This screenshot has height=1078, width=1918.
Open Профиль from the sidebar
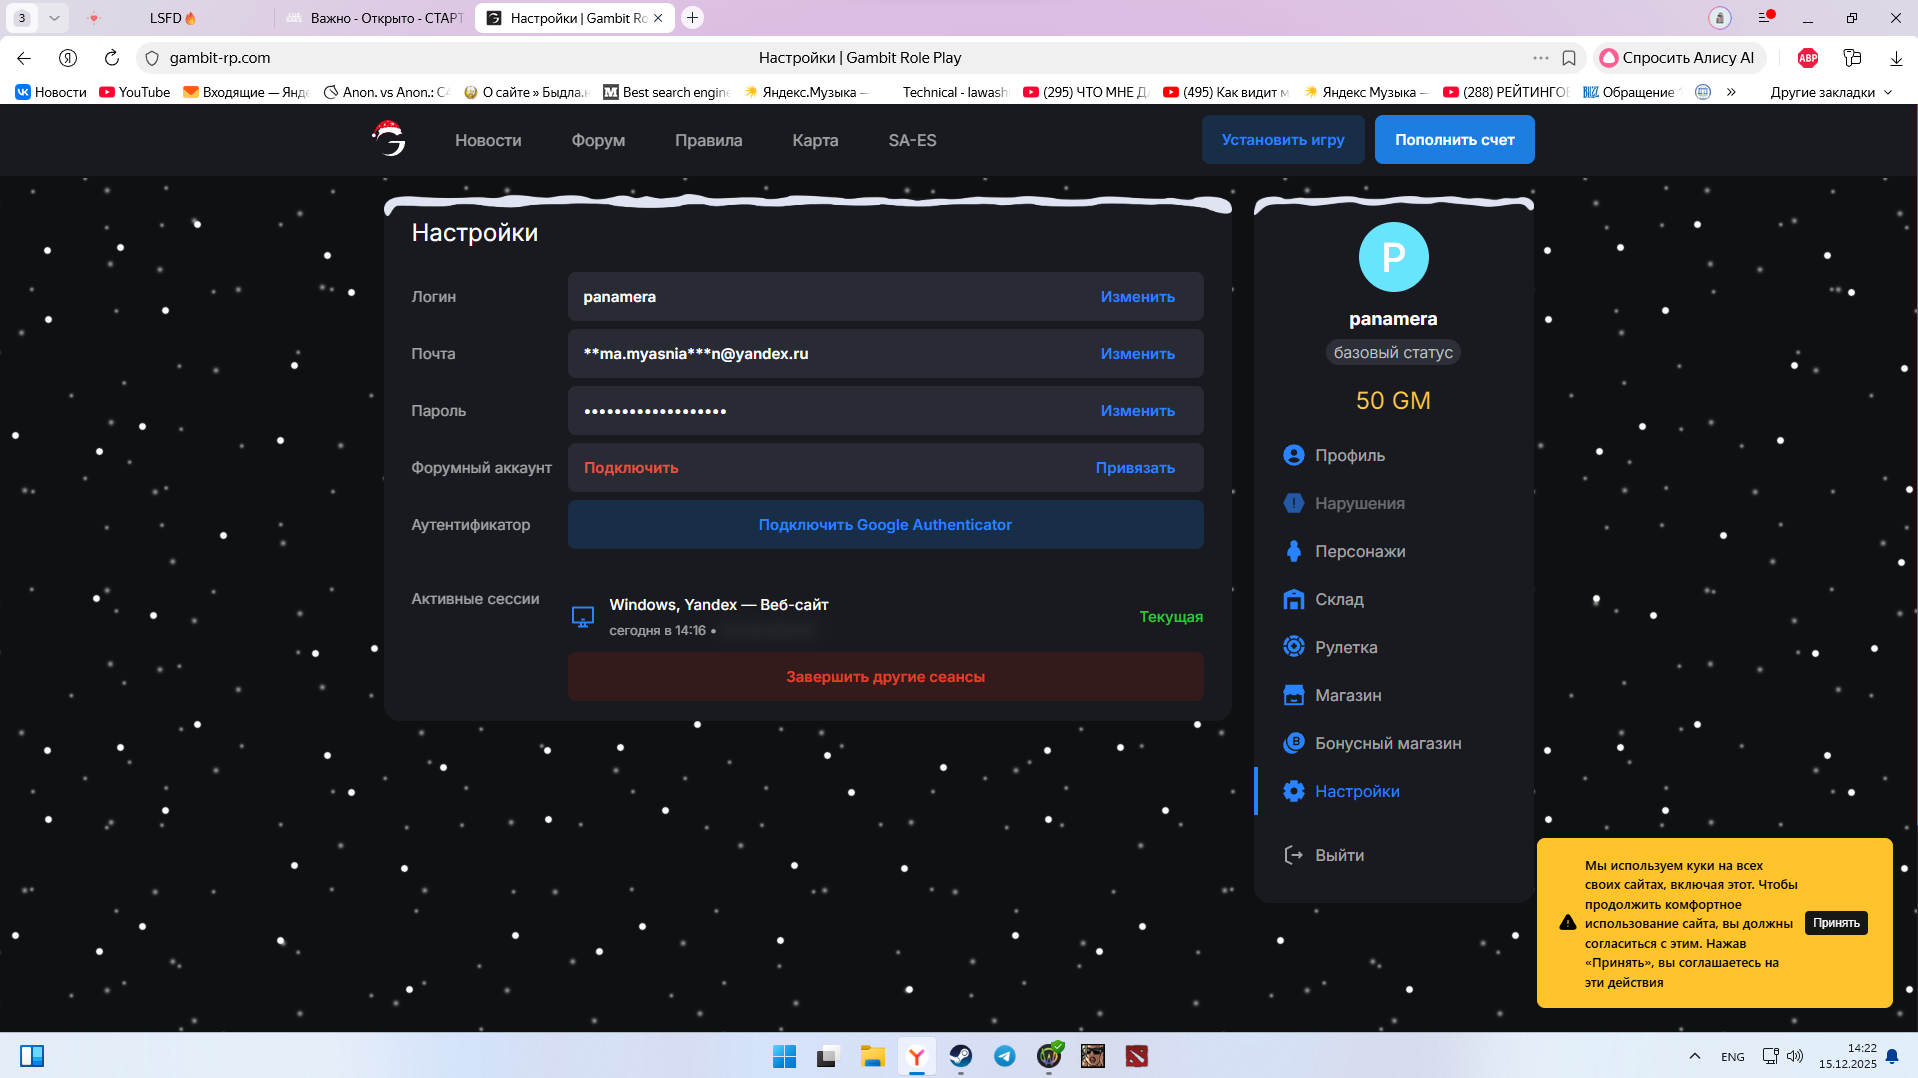[x=1349, y=455]
